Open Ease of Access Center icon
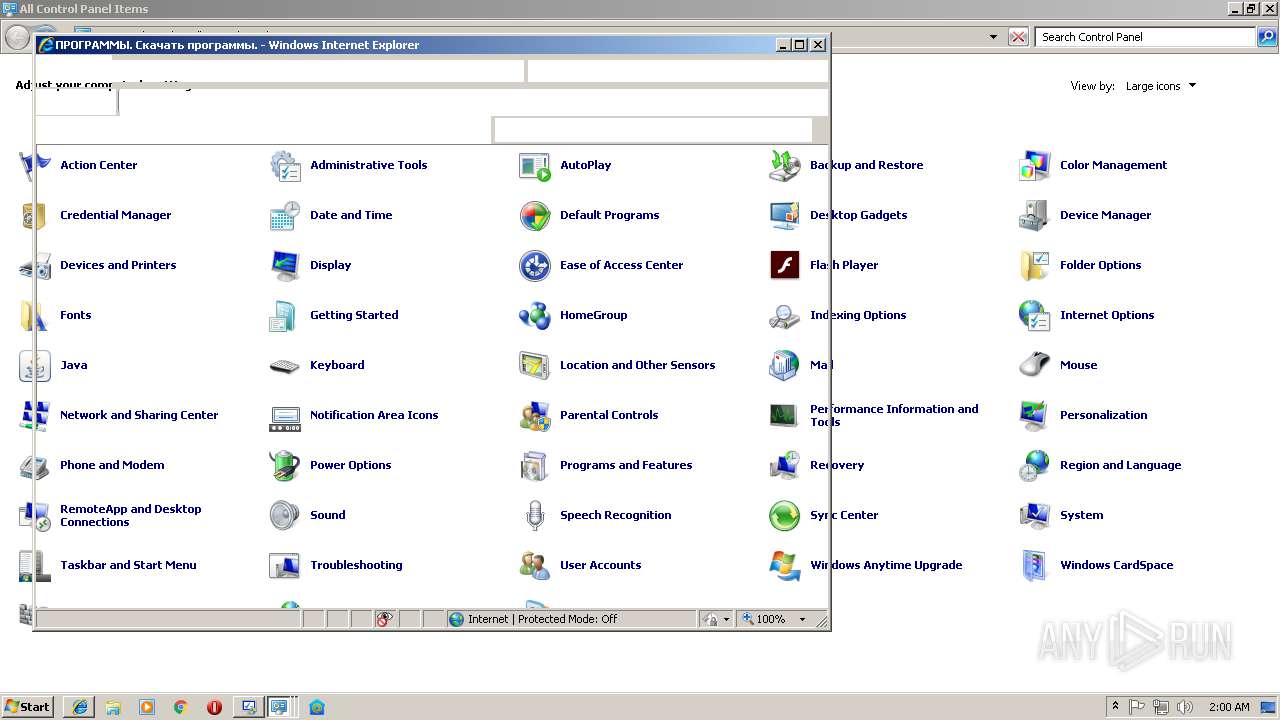Image resolution: width=1280 pixels, height=720 pixels. (535, 265)
